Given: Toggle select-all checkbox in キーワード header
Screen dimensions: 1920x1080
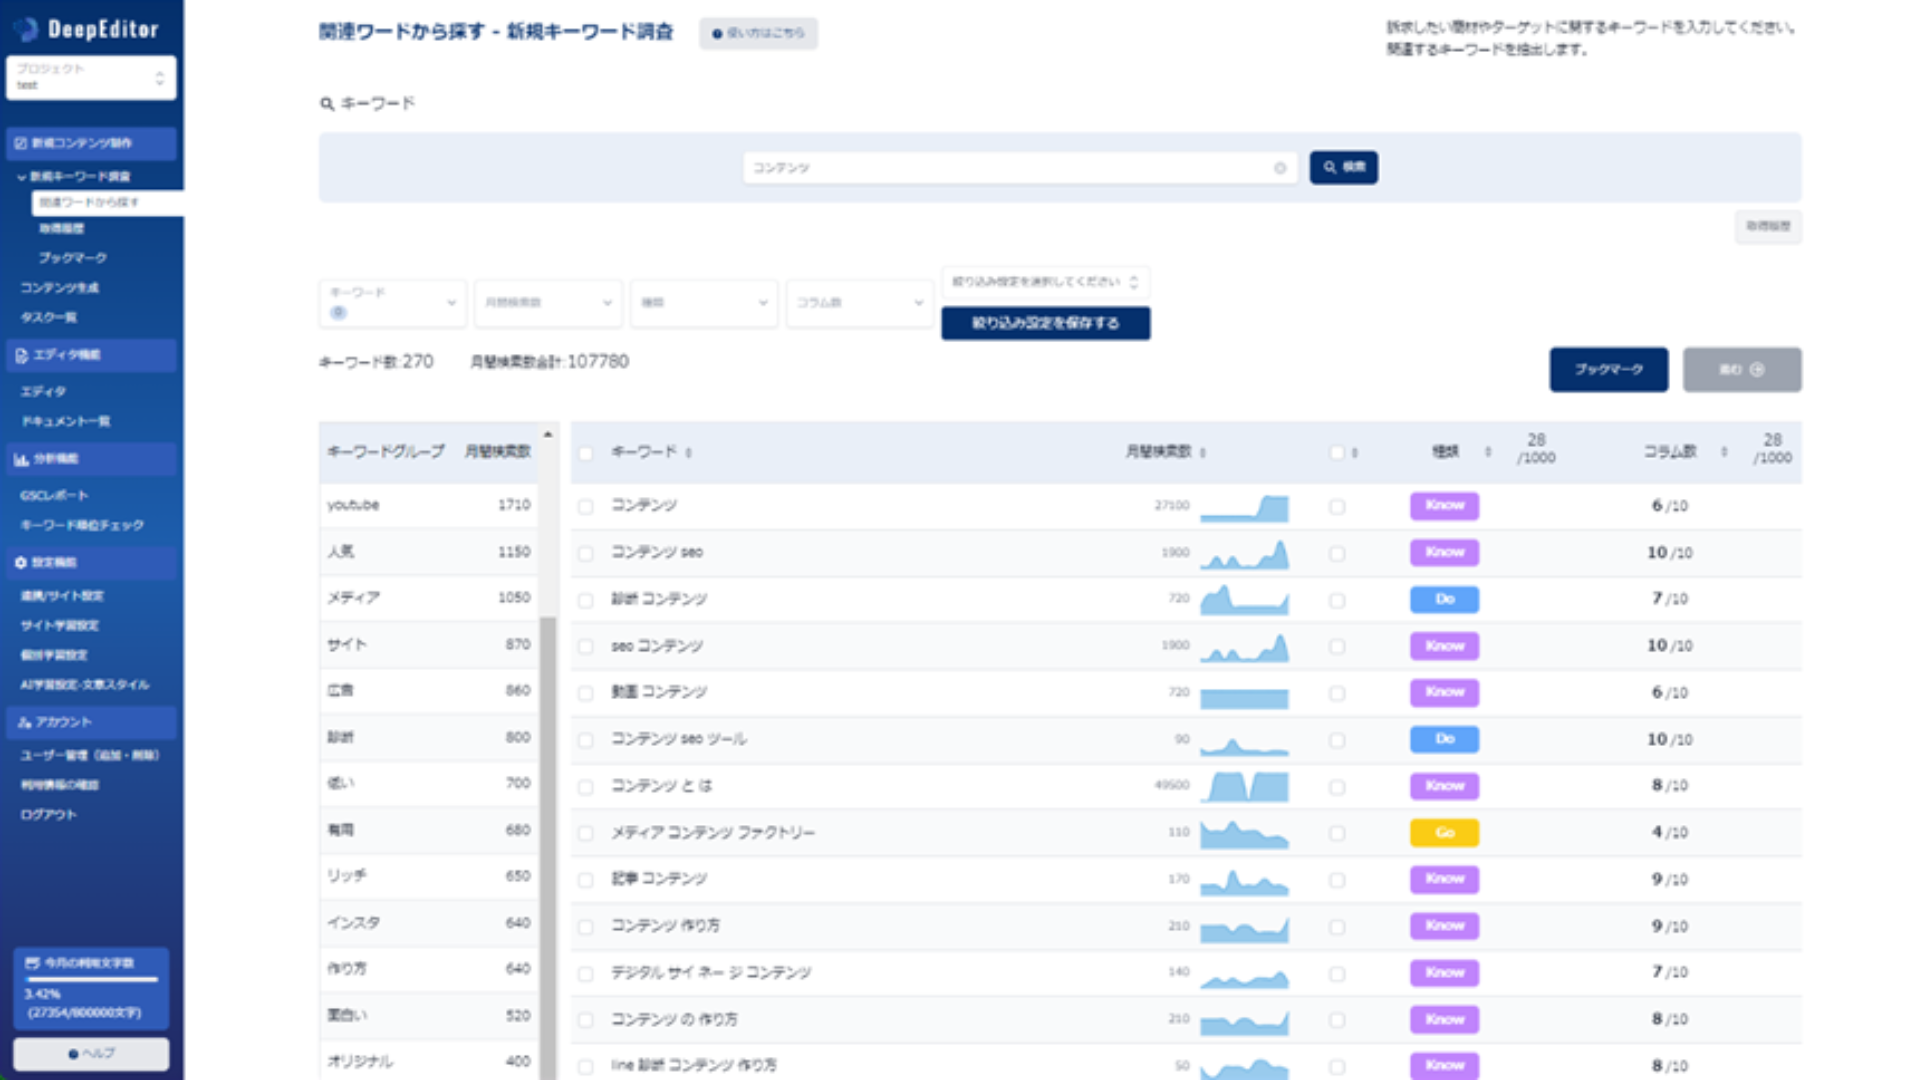Looking at the screenshot, I should [x=586, y=453].
